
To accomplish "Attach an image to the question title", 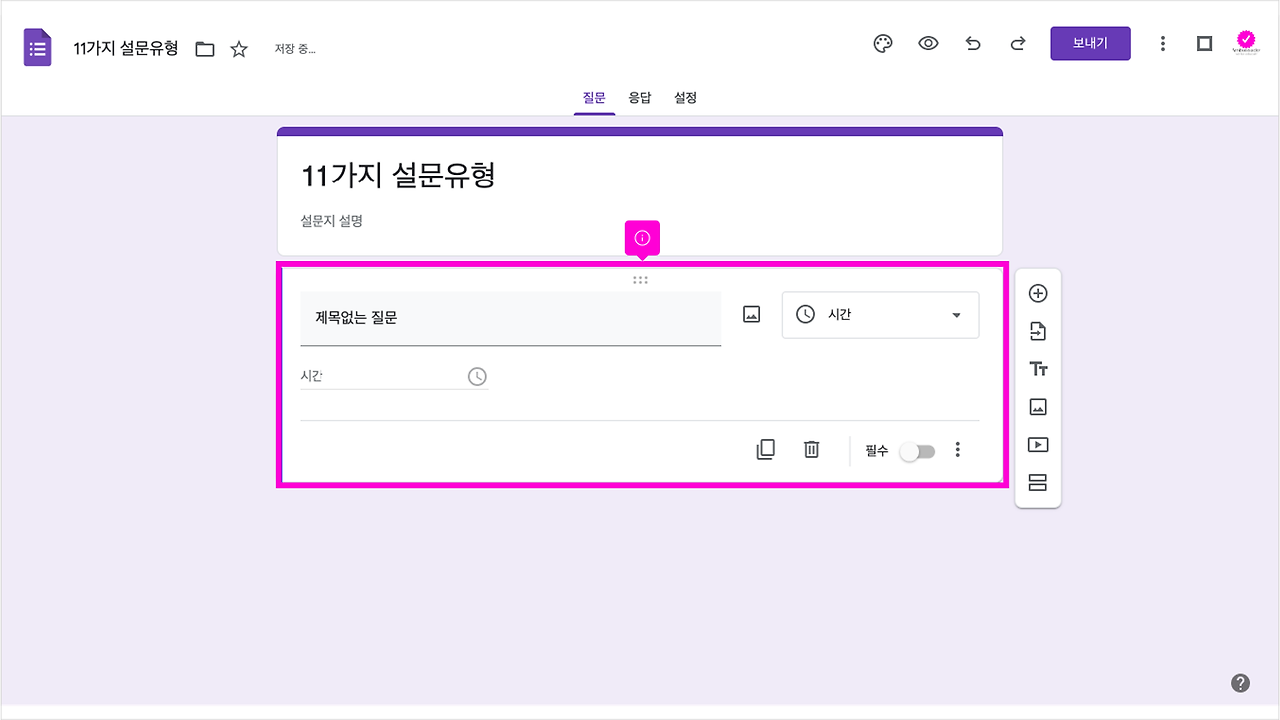I will pos(751,313).
